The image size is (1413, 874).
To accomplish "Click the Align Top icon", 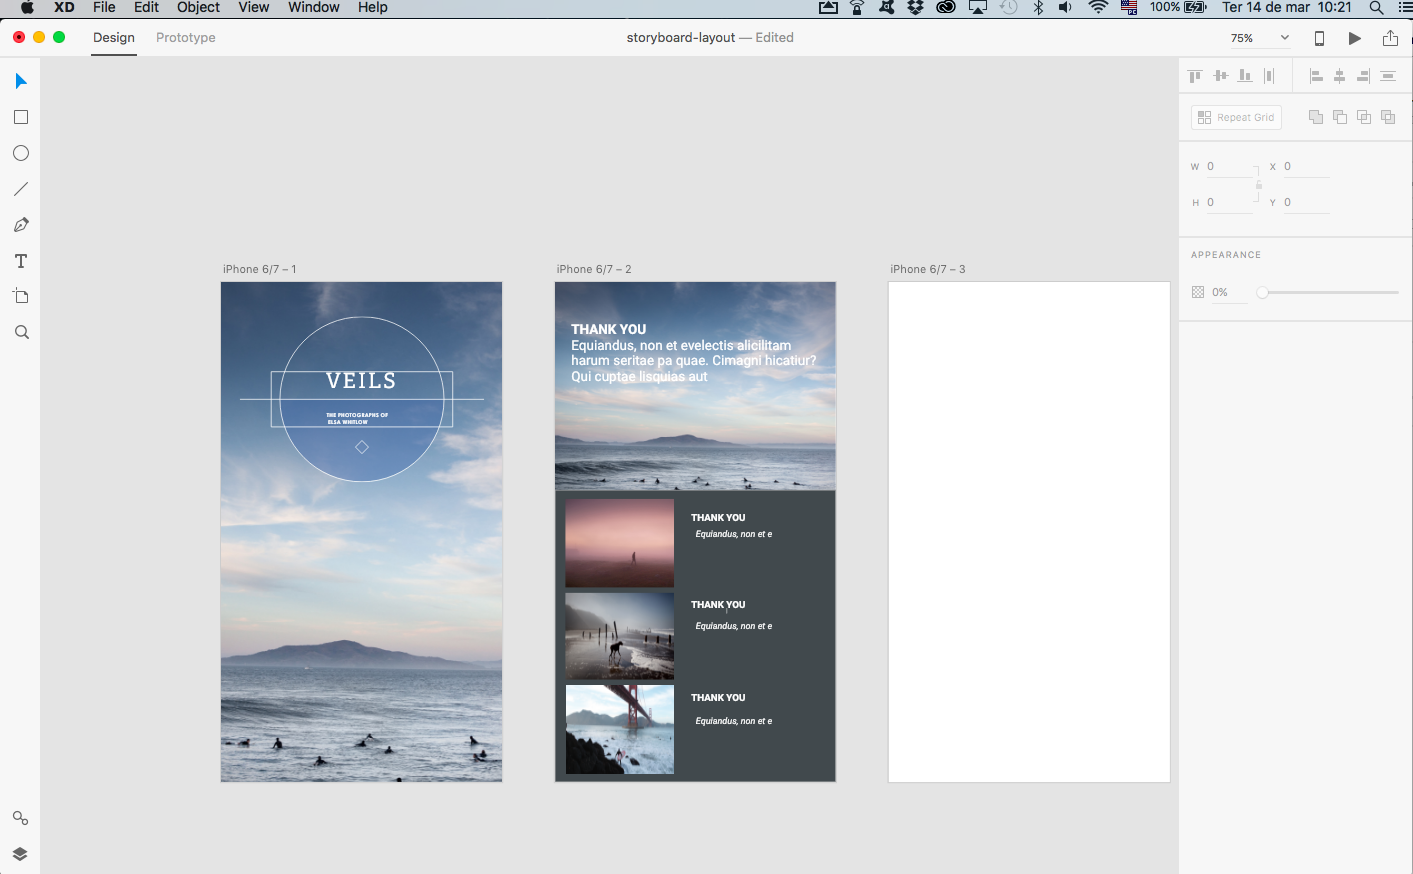I will (x=1195, y=76).
